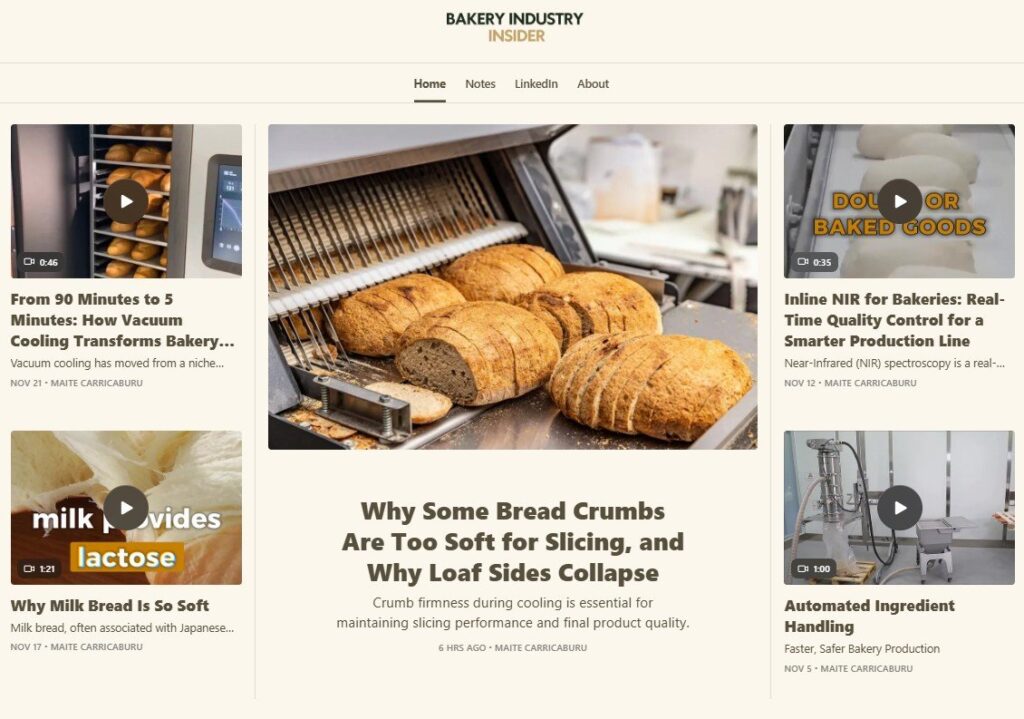Play the milk bread video
1024x719 pixels.
coord(126,507)
